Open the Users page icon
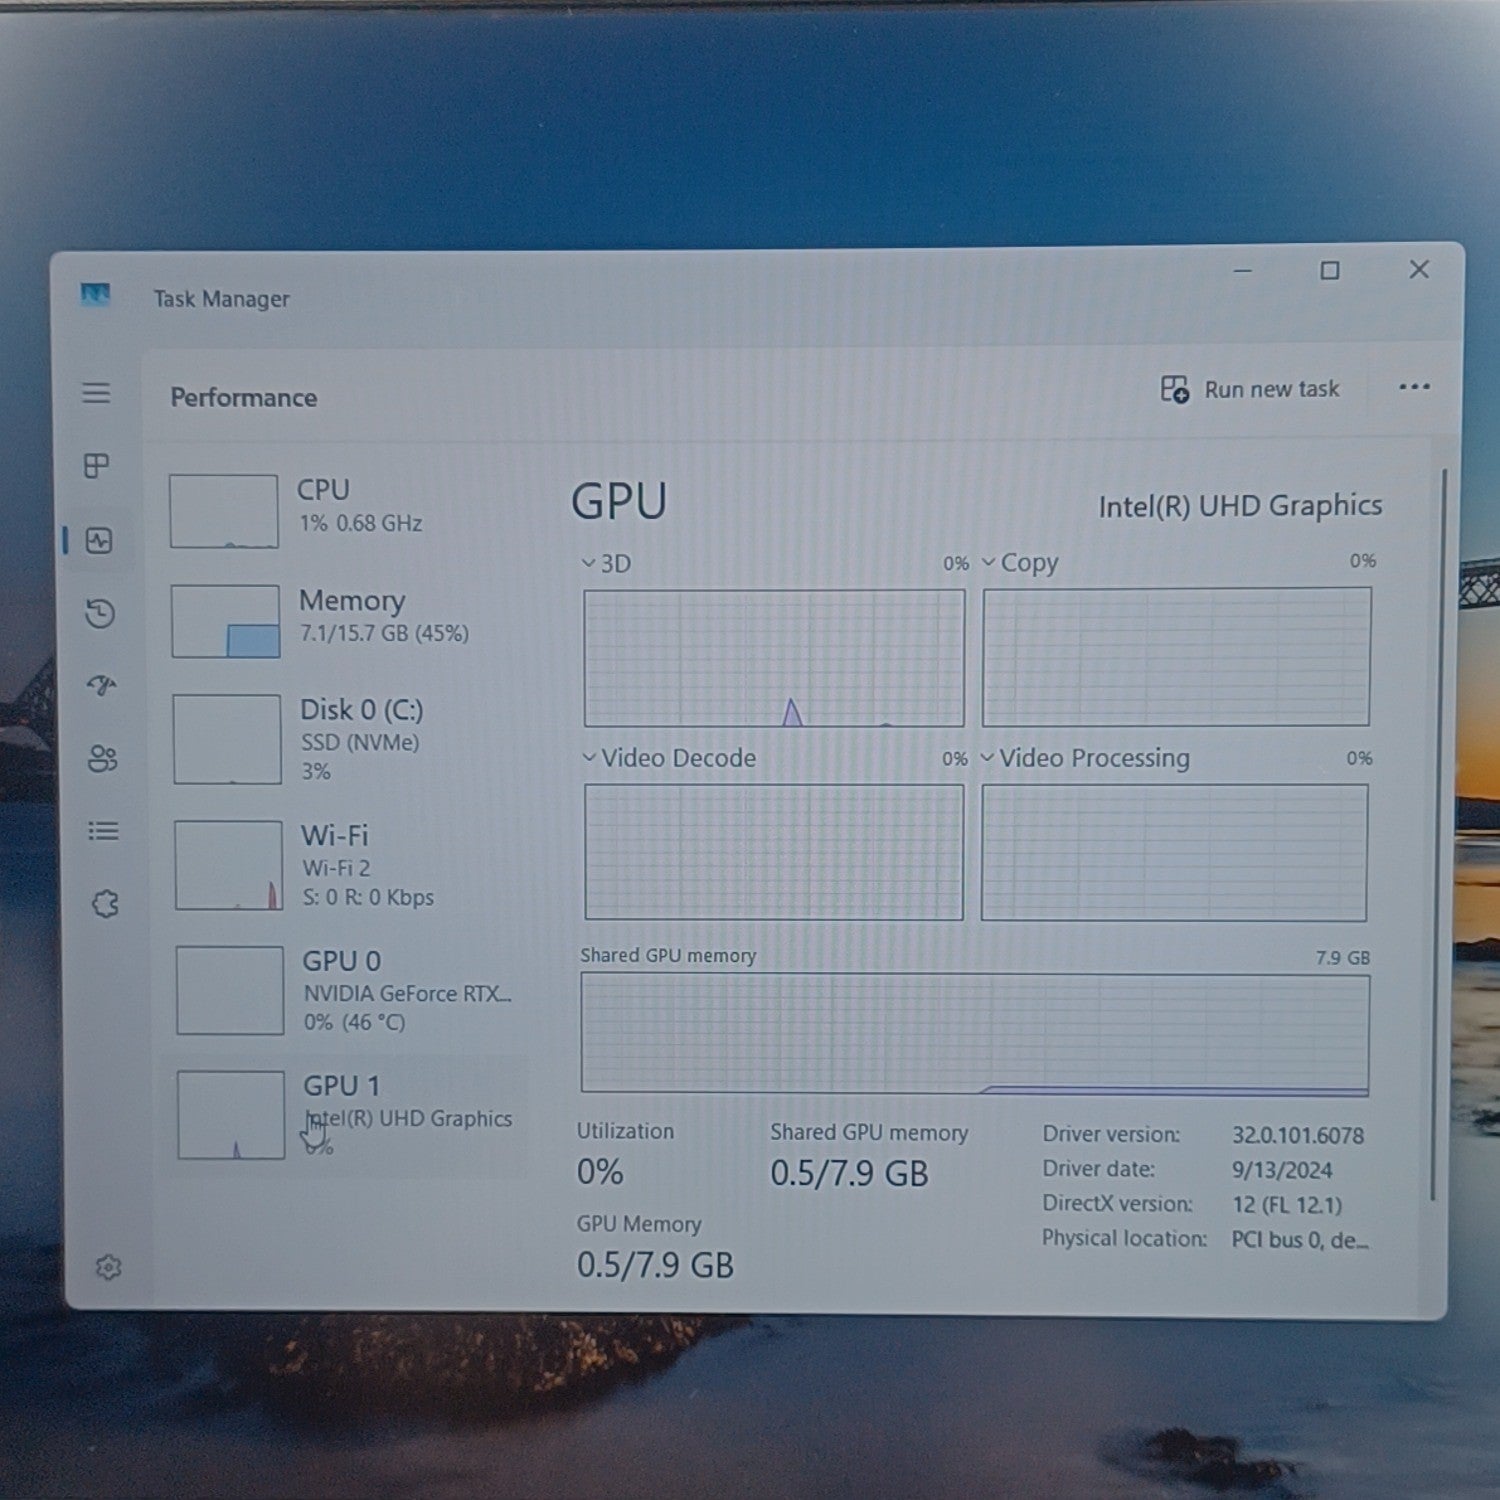The height and width of the screenshot is (1500, 1500). [103, 758]
